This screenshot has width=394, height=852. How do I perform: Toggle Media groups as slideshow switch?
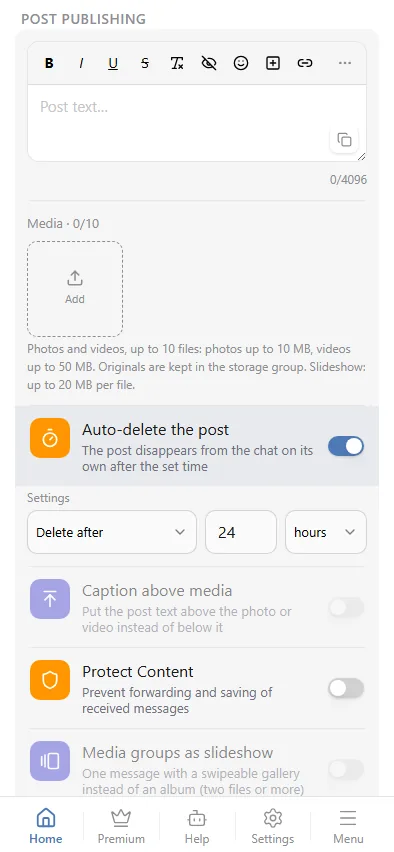[x=346, y=769]
